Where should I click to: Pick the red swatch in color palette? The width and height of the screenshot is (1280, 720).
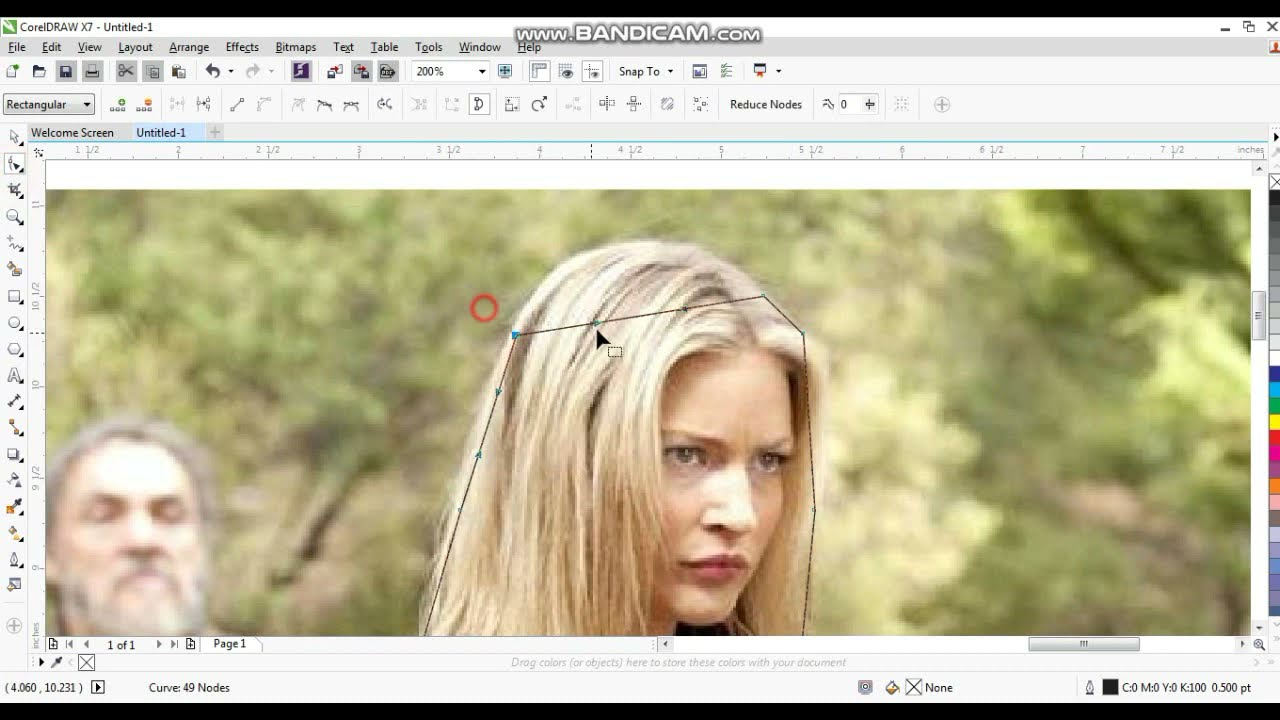click(1275, 438)
